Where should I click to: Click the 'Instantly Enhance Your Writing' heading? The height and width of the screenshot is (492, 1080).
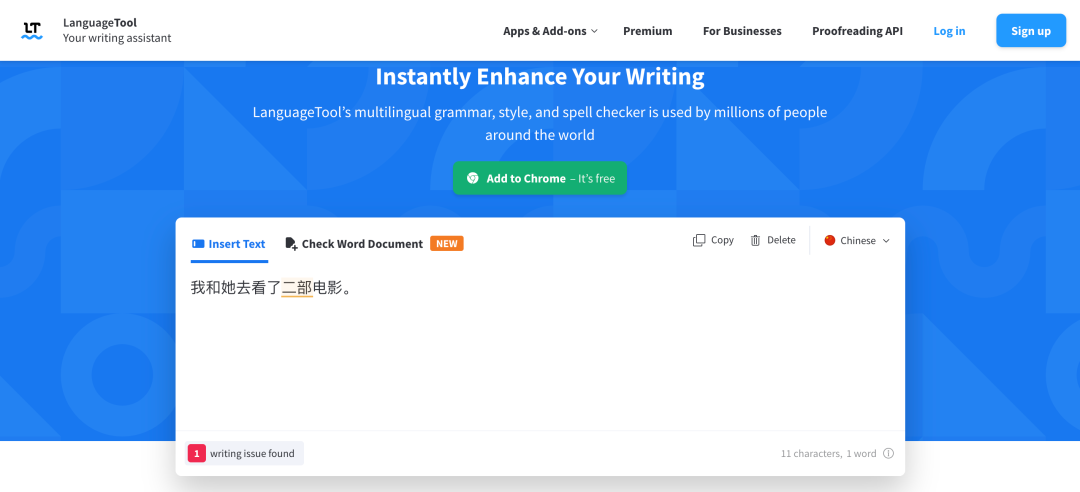pyautogui.click(x=540, y=76)
